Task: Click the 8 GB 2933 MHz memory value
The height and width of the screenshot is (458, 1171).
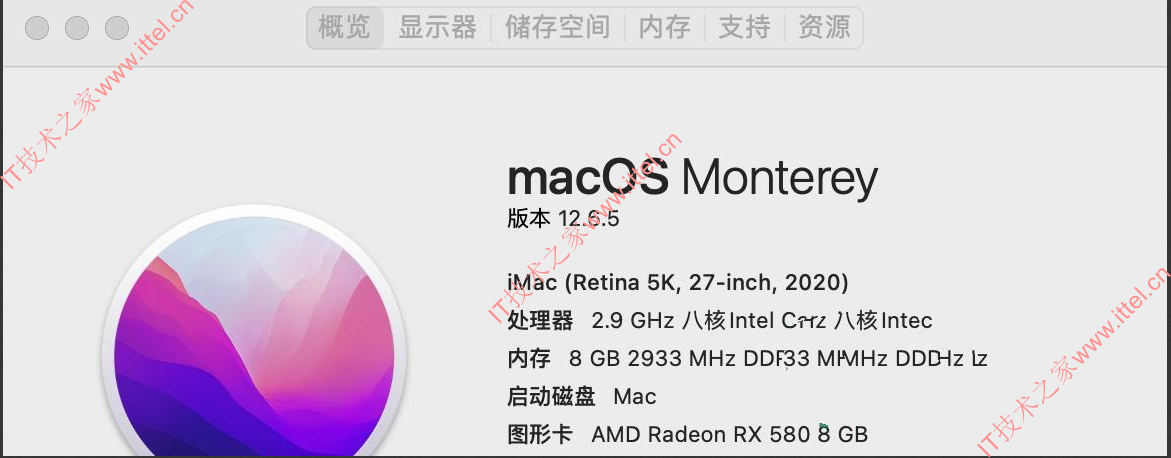Action: (778, 359)
